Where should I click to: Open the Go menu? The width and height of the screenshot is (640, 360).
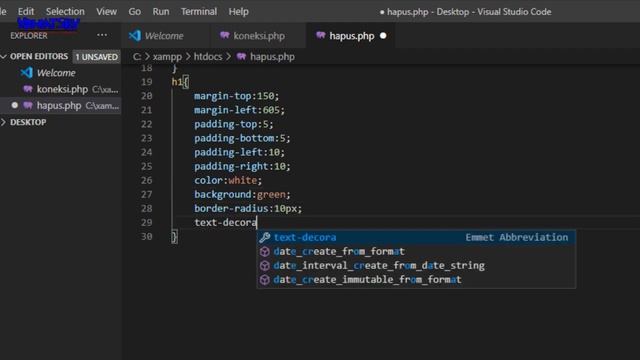[134, 11]
